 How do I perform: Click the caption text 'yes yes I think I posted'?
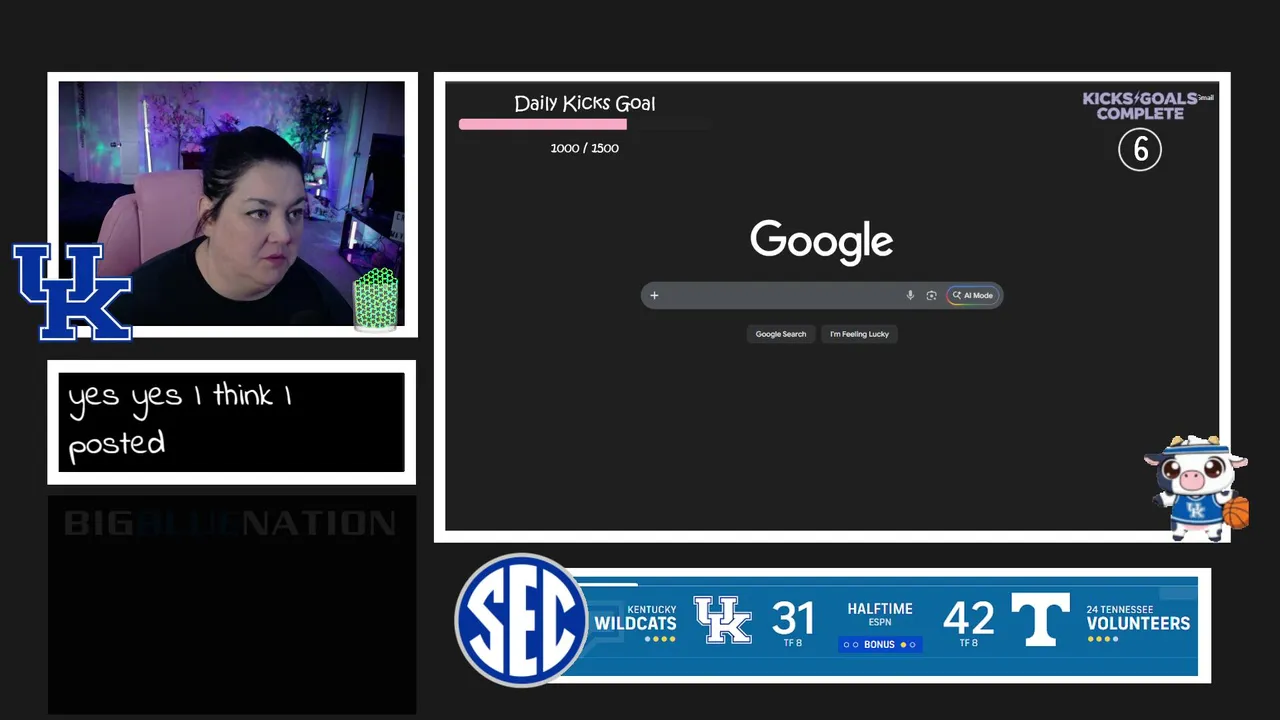pos(180,419)
